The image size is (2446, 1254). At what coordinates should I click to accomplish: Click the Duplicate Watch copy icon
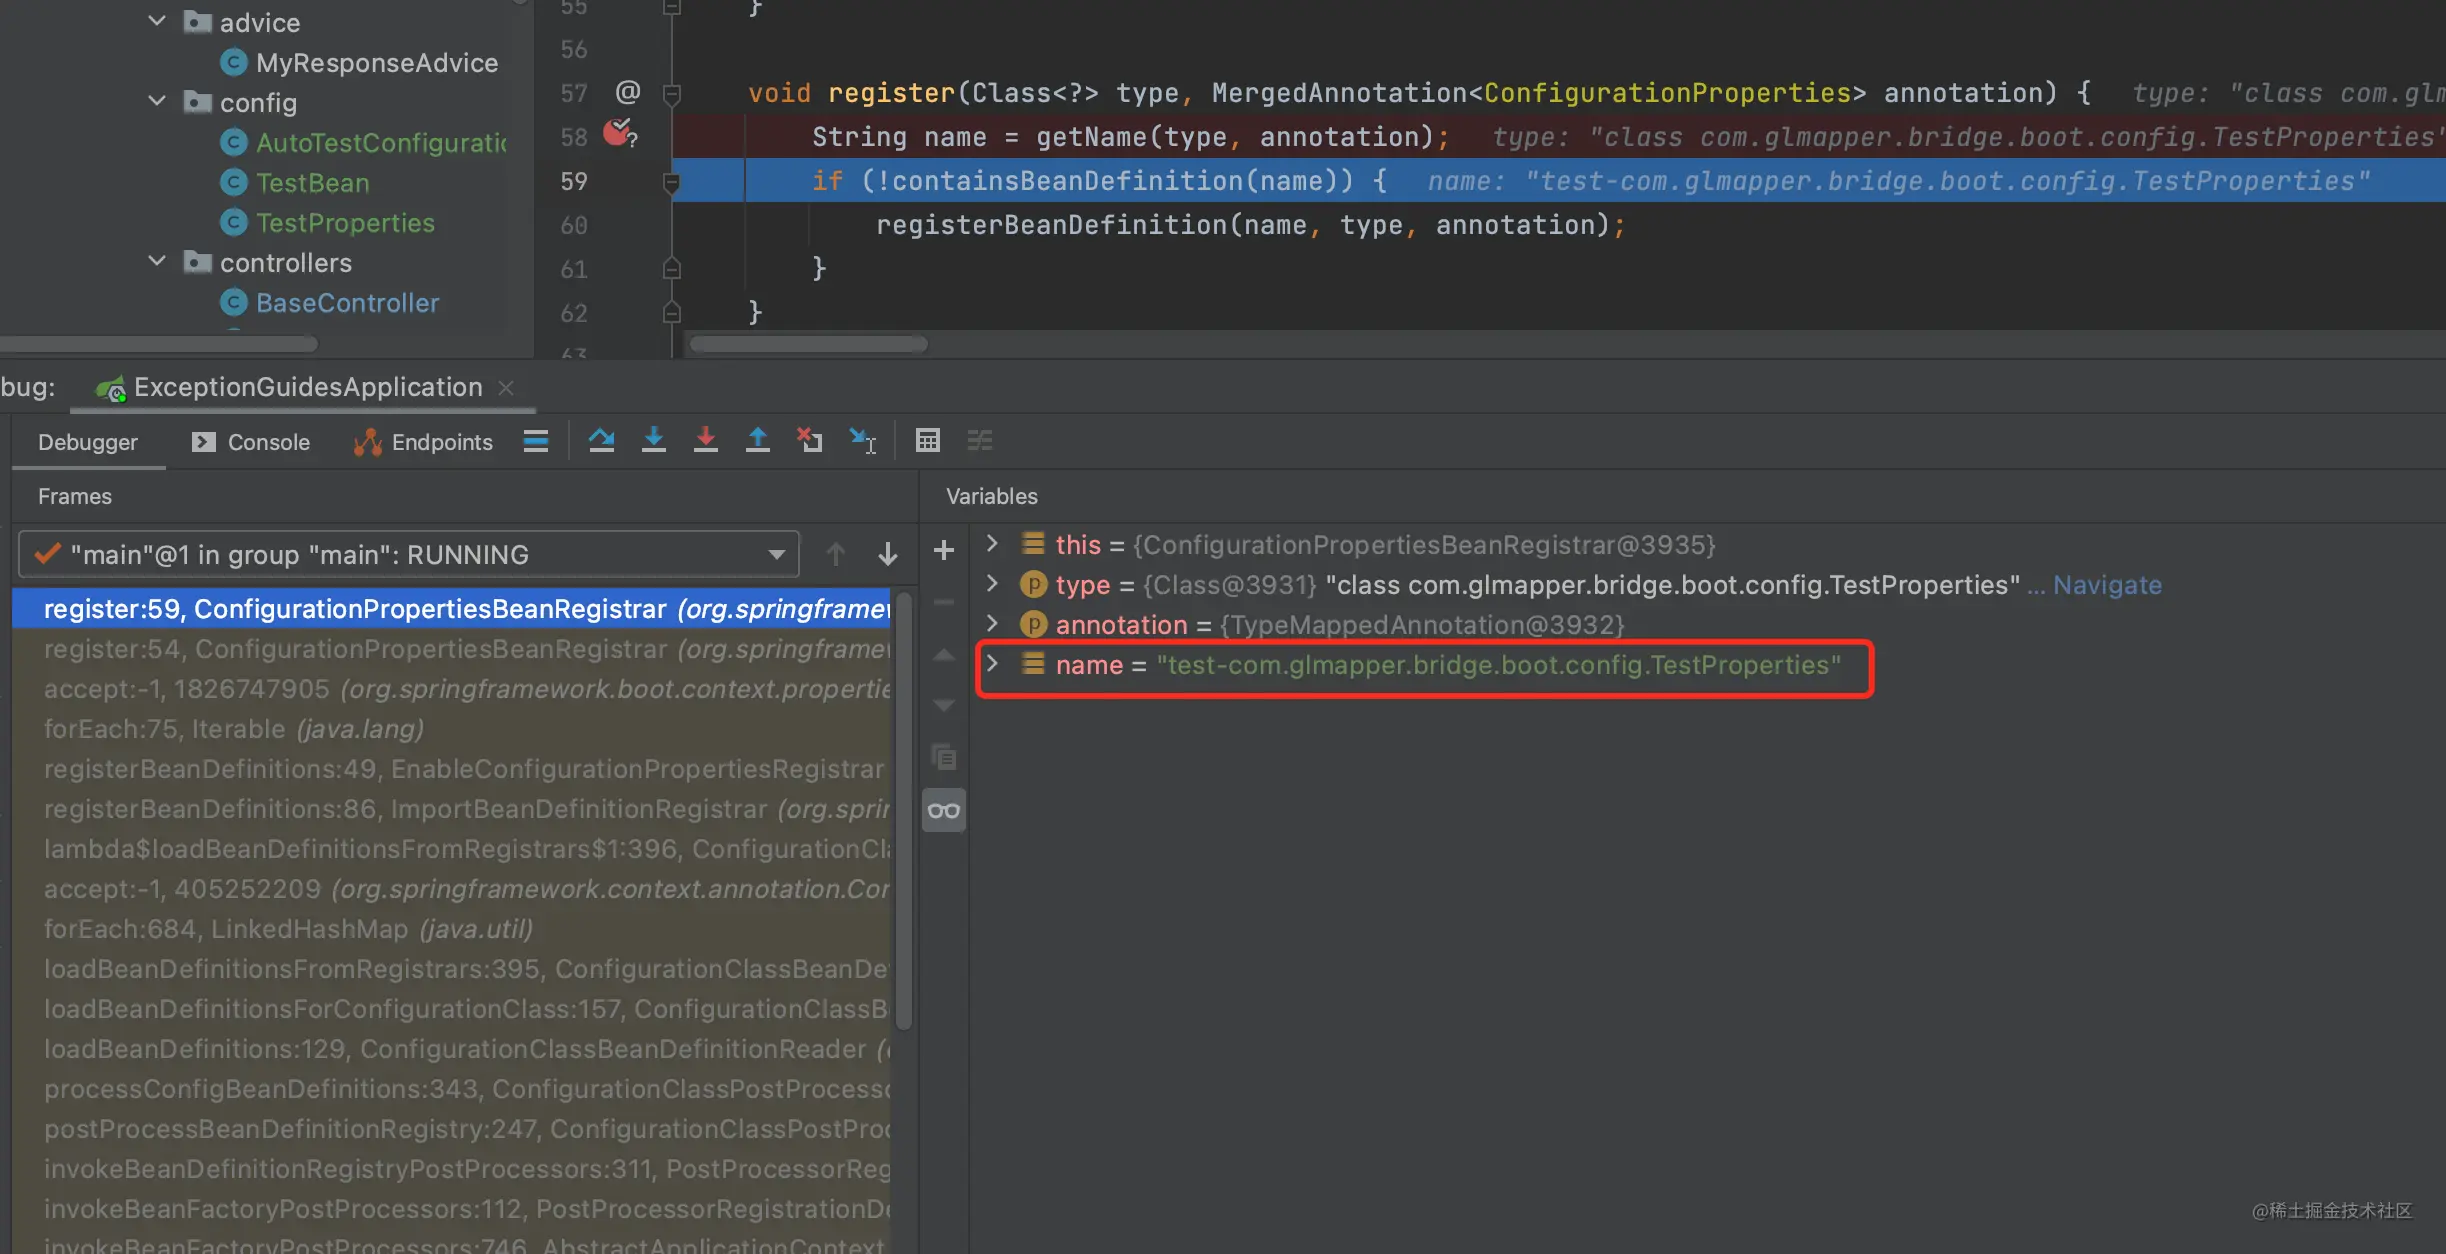click(943, 757)
